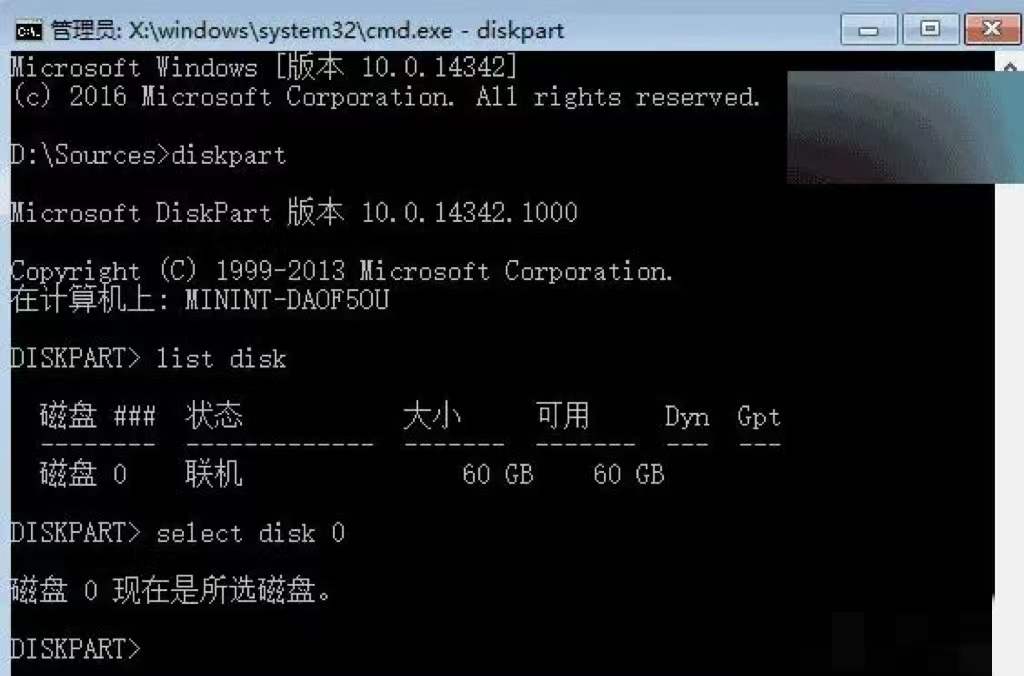Click the empty DISKPART> prompt at bottom
This screenshot has width=1024, height=676.
(75, 649)
